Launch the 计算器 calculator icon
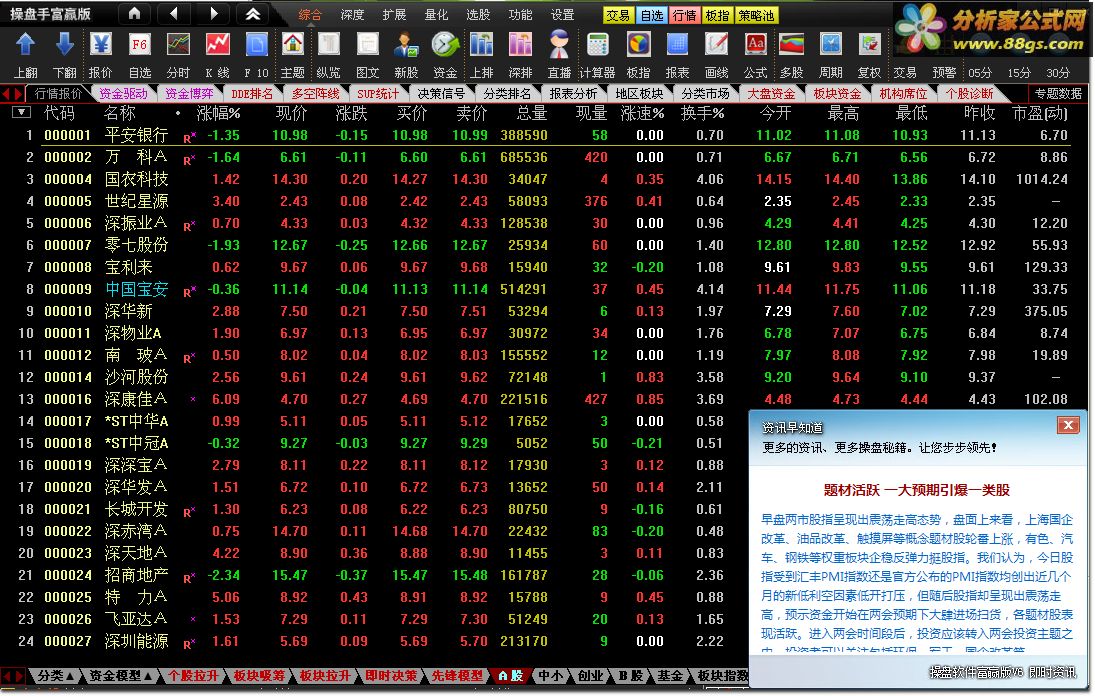 coord(597,45)
